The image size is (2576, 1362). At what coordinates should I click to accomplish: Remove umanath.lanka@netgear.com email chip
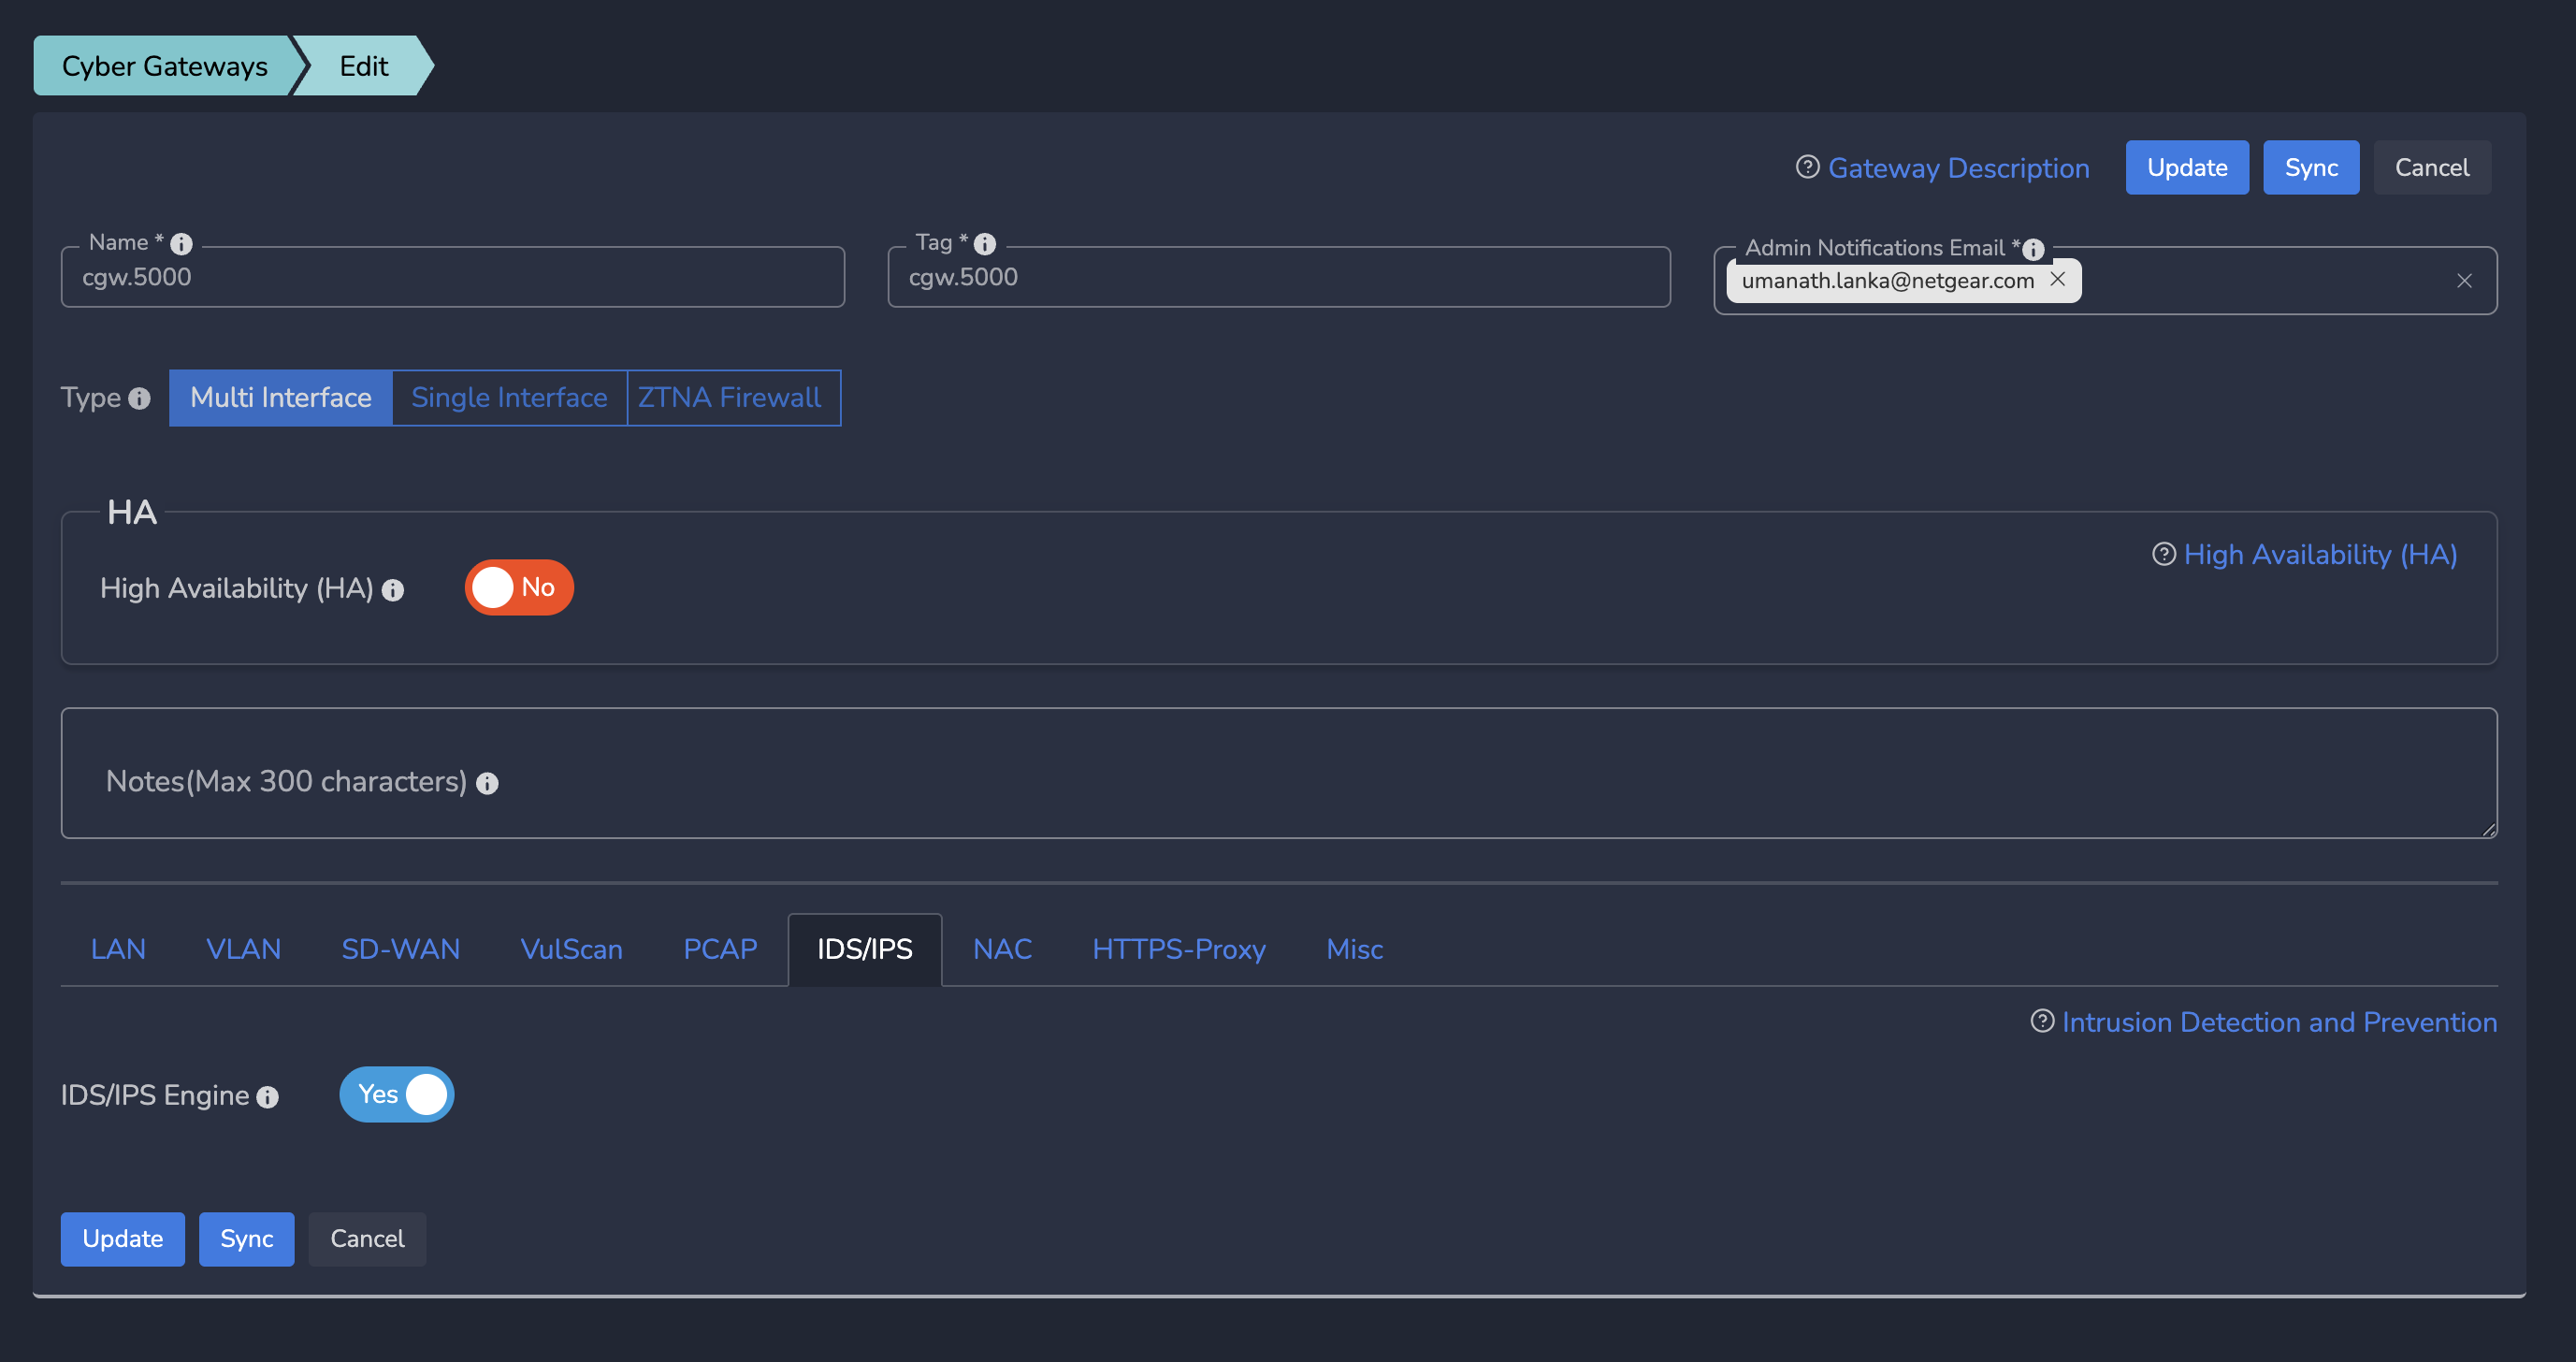click(2058, 280)
